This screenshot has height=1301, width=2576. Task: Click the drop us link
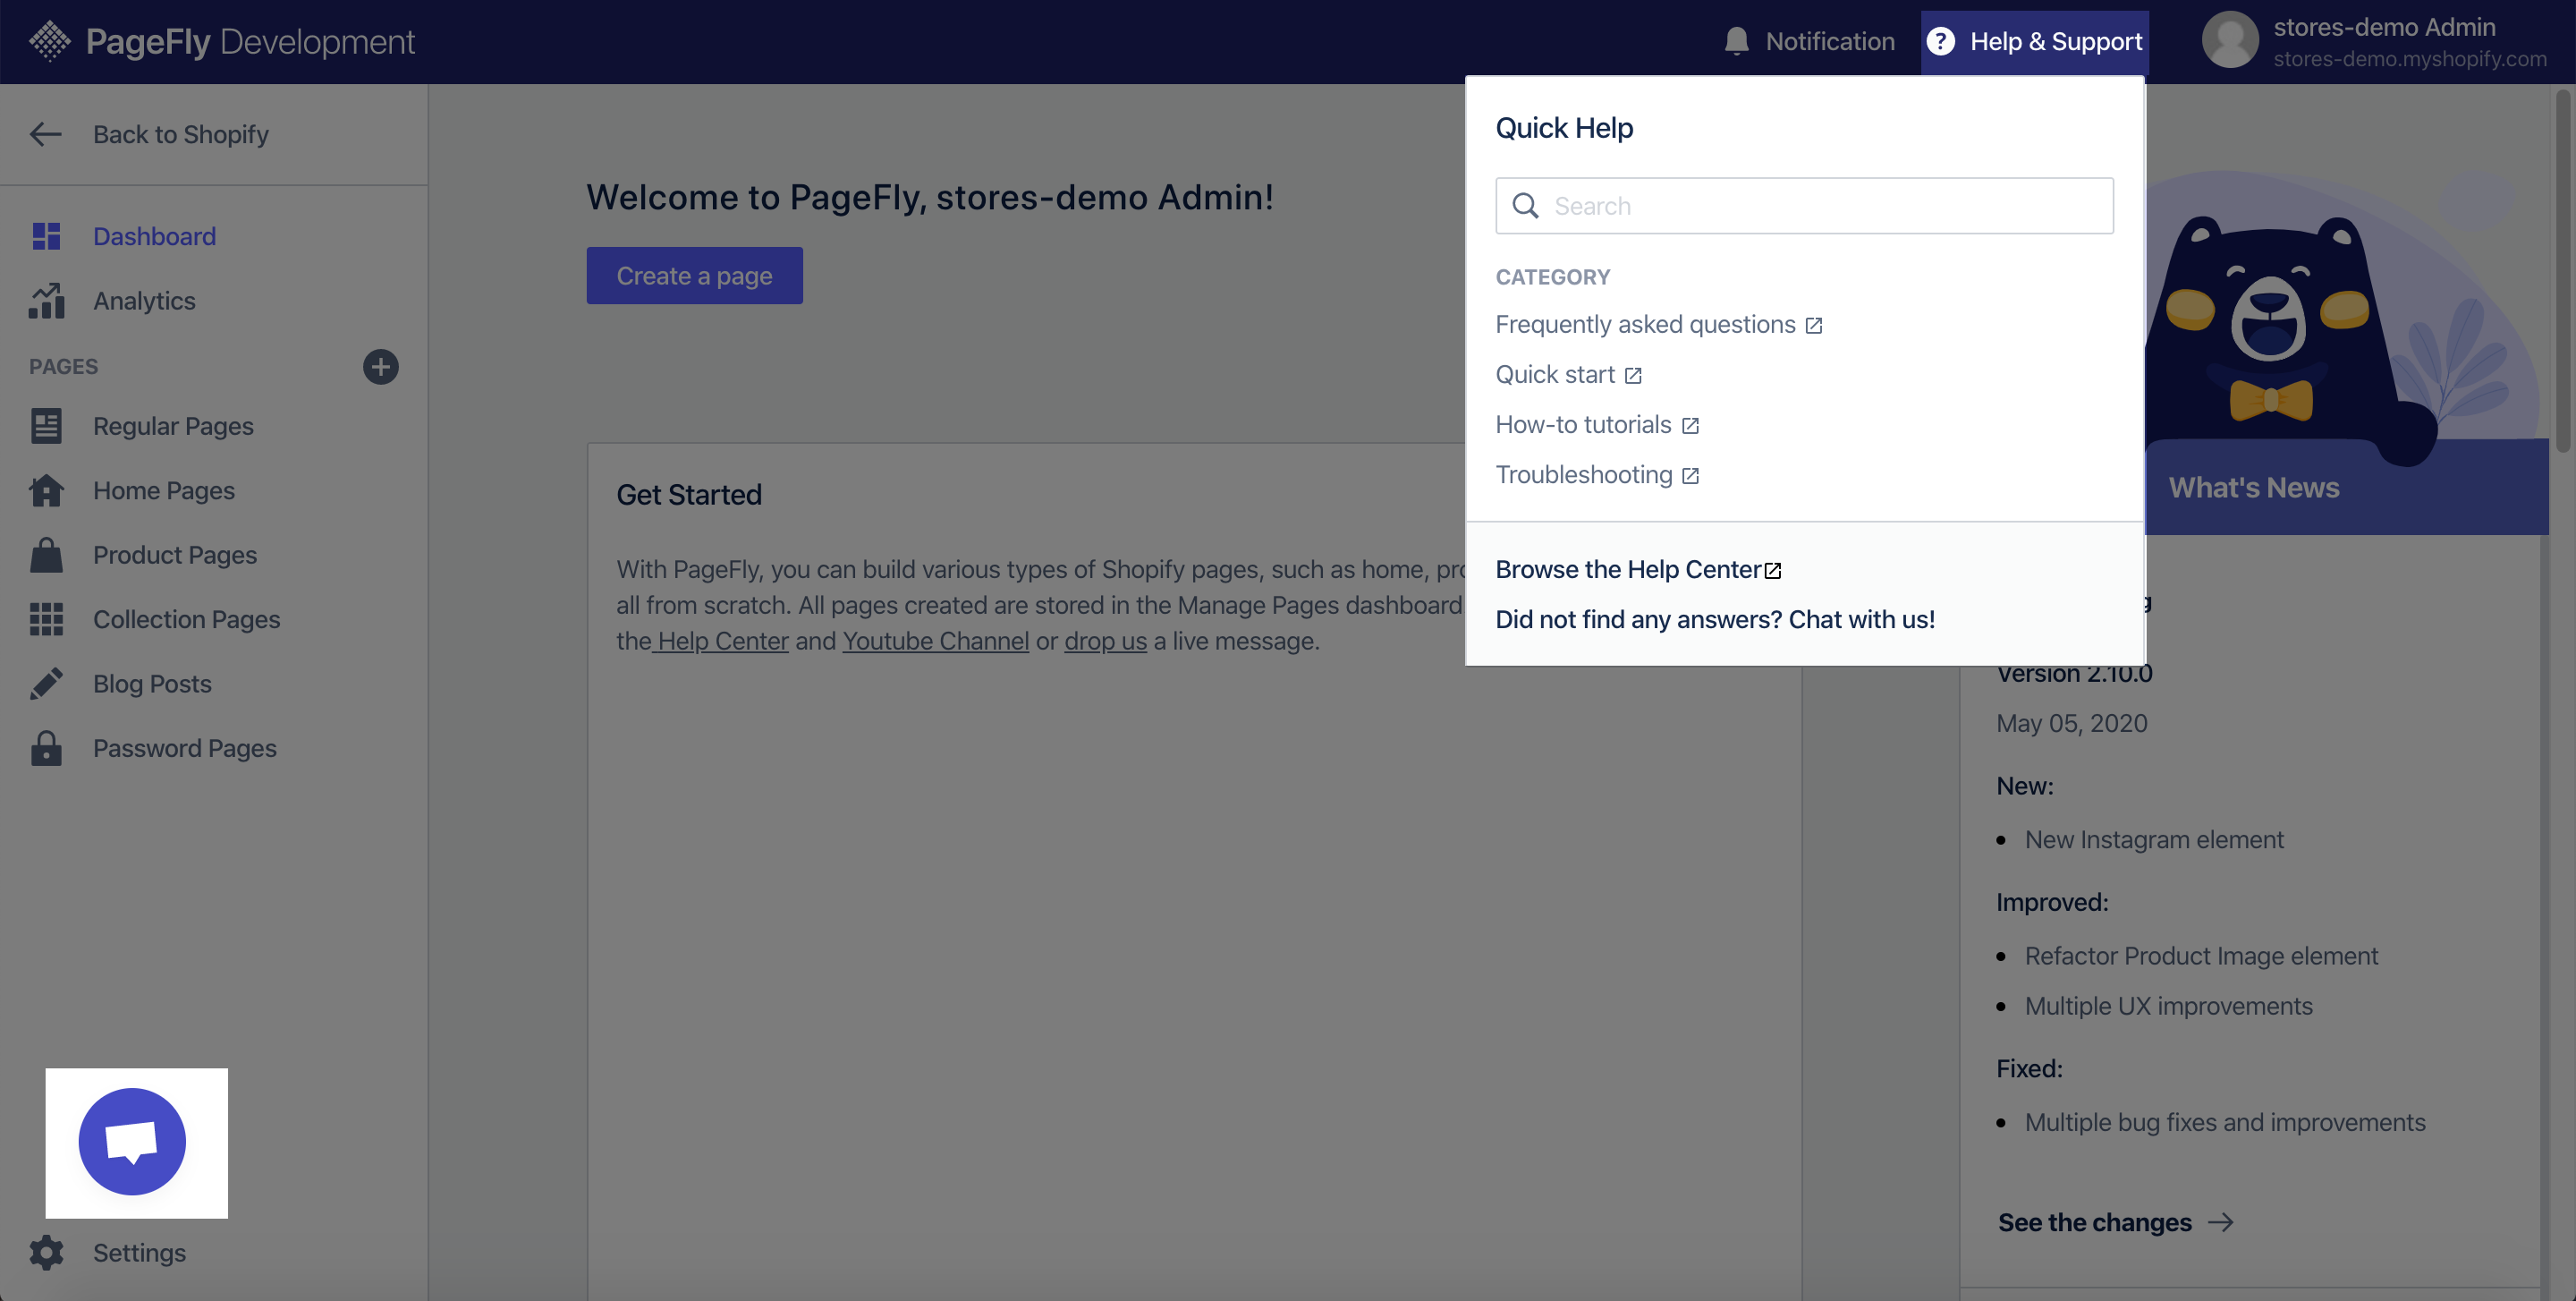pyautogui.click(x=1105, y=641)
